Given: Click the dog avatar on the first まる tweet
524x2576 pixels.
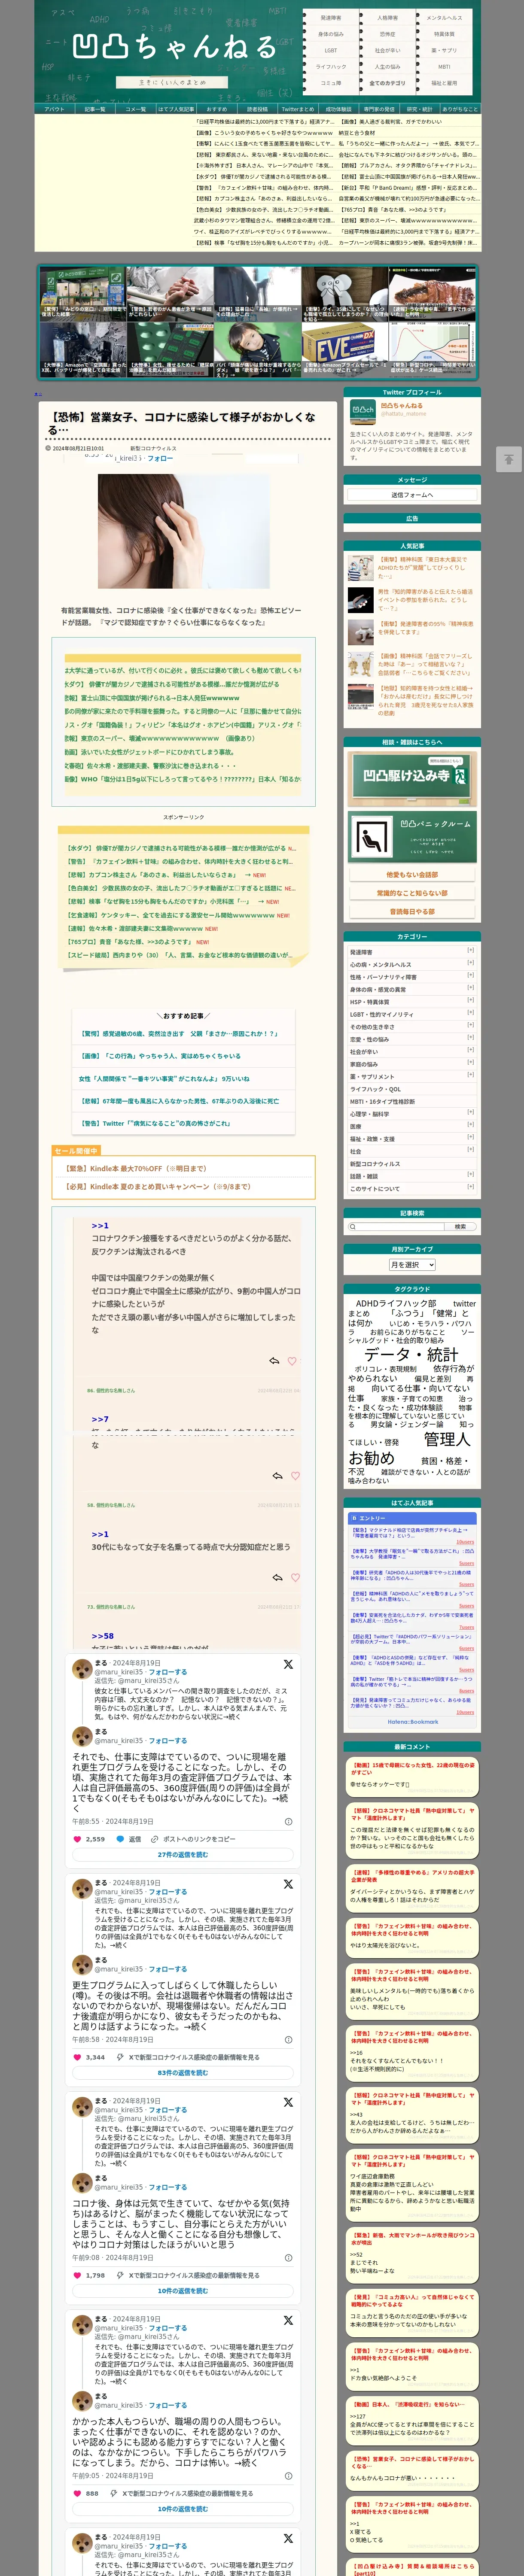Looking at the screenshot, I should click(x=81, y=1669).
